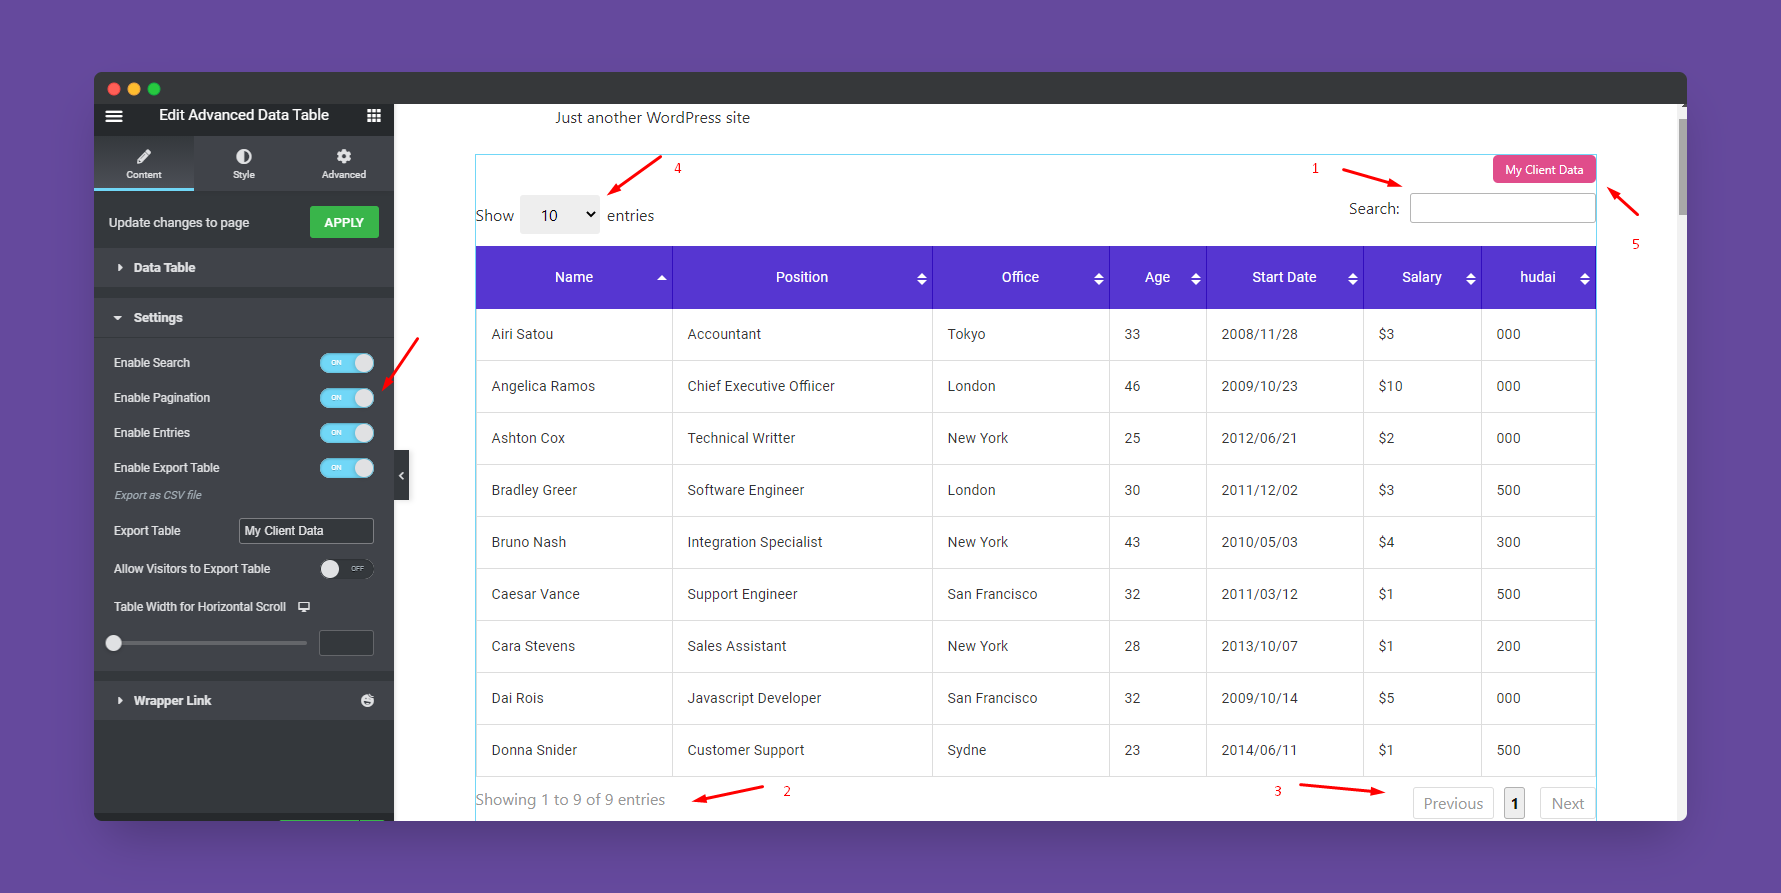
Task: Open the widgets grid icon
Action: [374, 116]
